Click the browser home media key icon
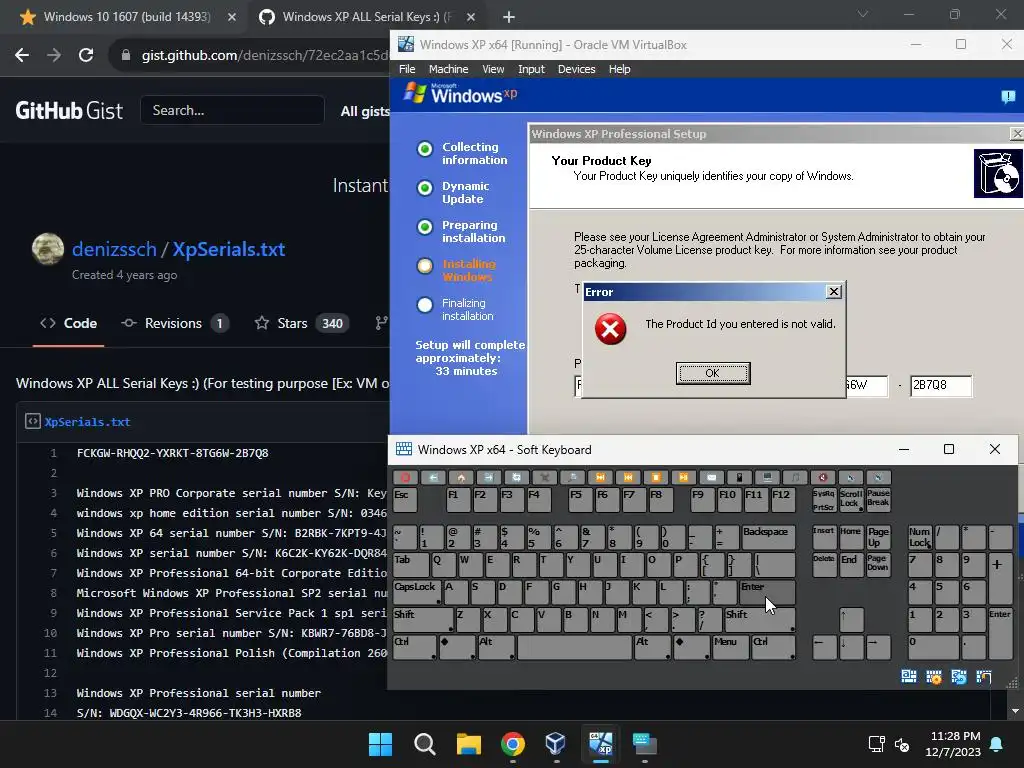 tap(460, 477)
